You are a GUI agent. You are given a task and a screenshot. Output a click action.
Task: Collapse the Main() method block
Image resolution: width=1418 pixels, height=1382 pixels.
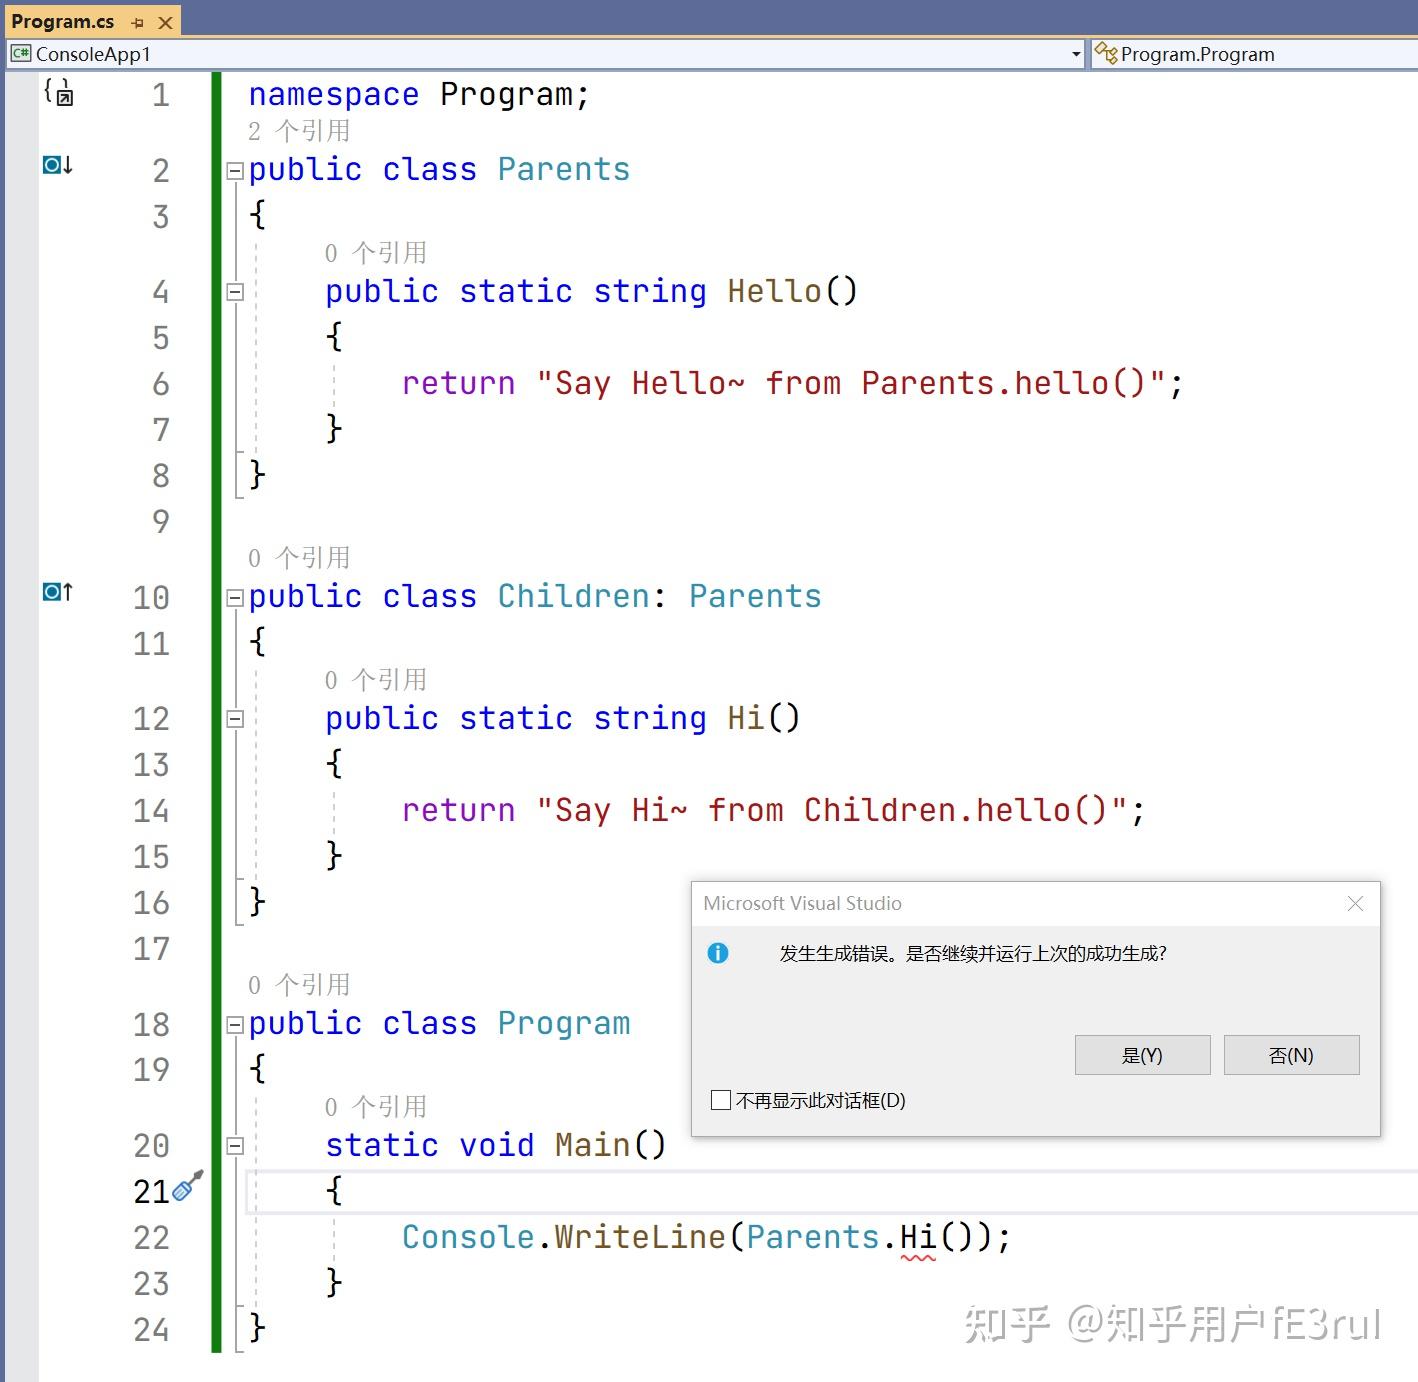[x=235, y=1146]
